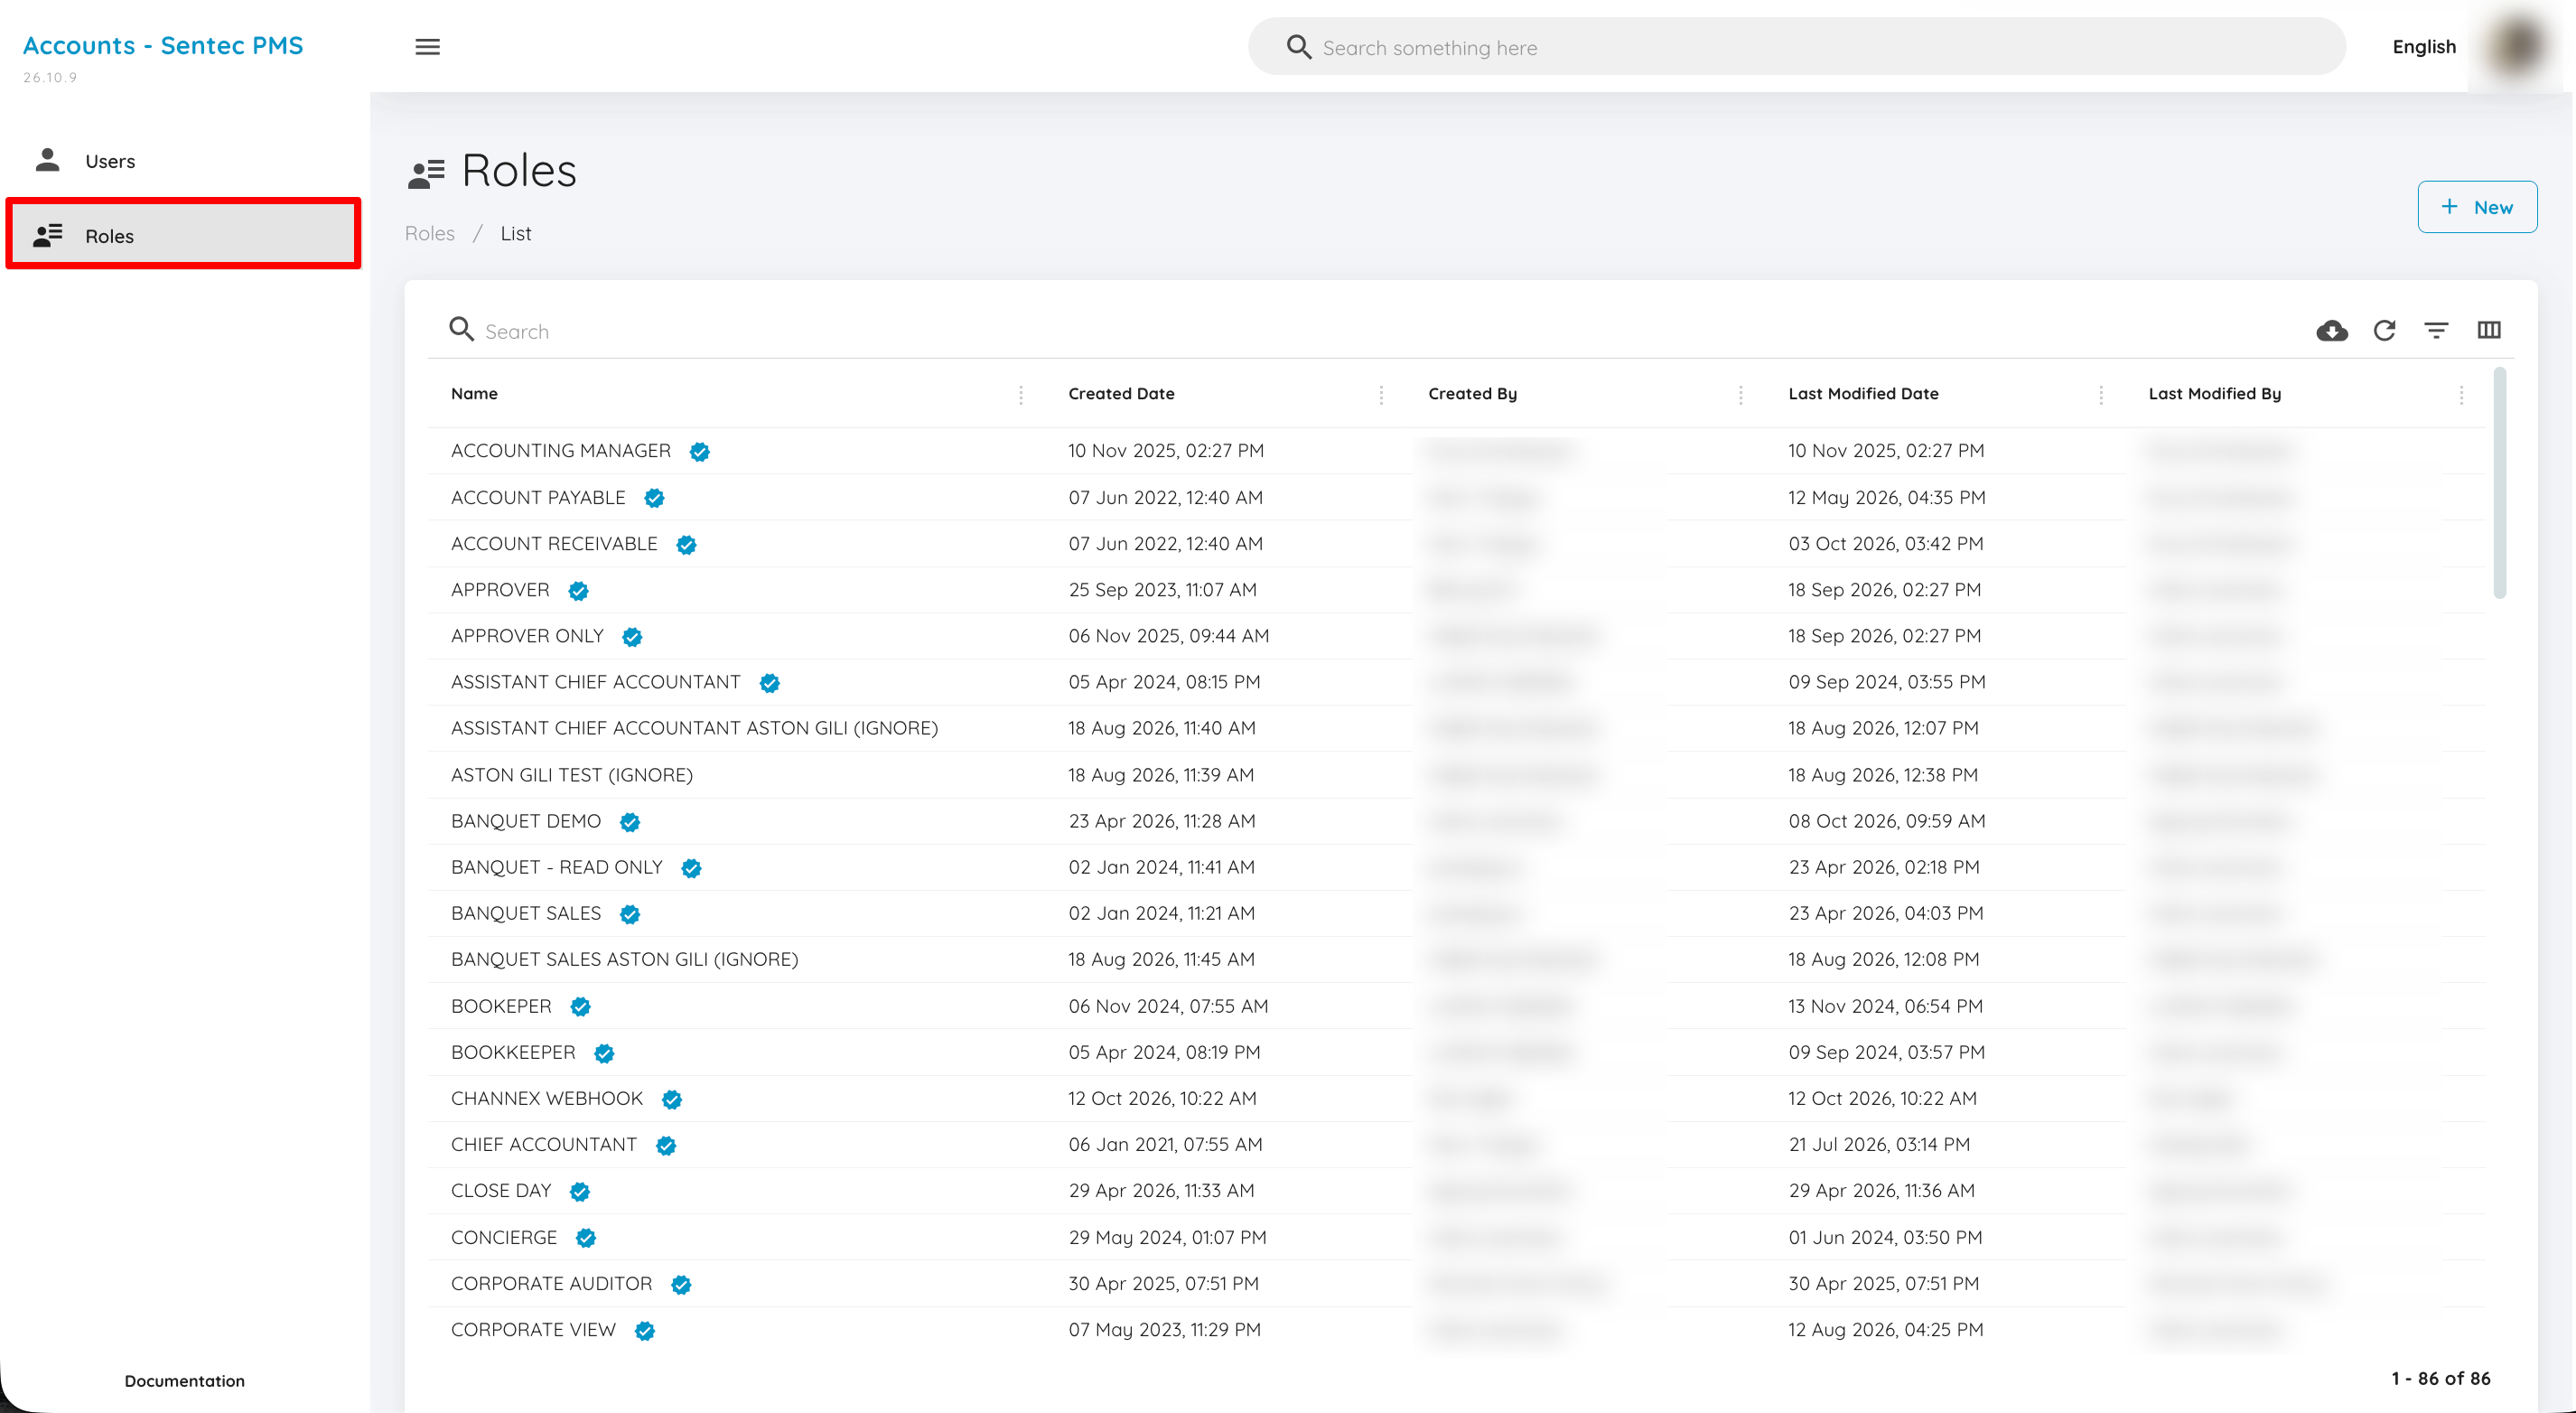Open the CORPORATE VIEW role row
The width and height of the screenshot is (2576, 1413).
(1456, 1330)
